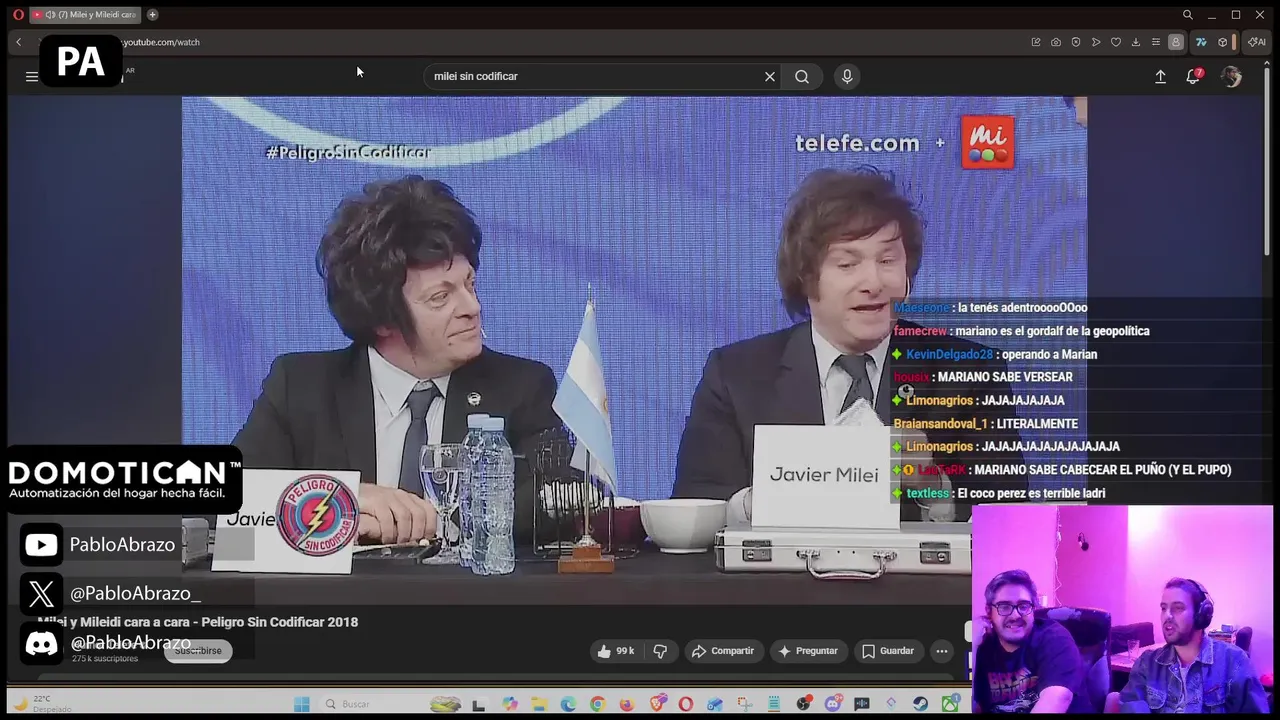Open Microsoft Edge from the taskbar
Screen dimensions: 1280x720
point(568,704)
